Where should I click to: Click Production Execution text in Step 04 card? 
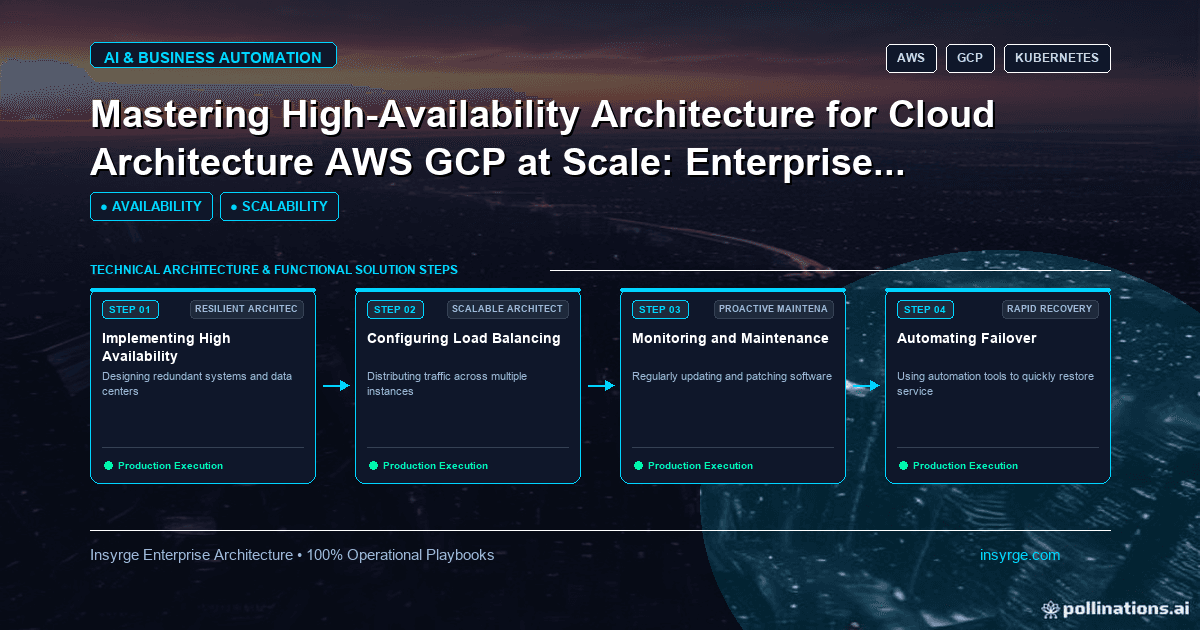point(965,466)
